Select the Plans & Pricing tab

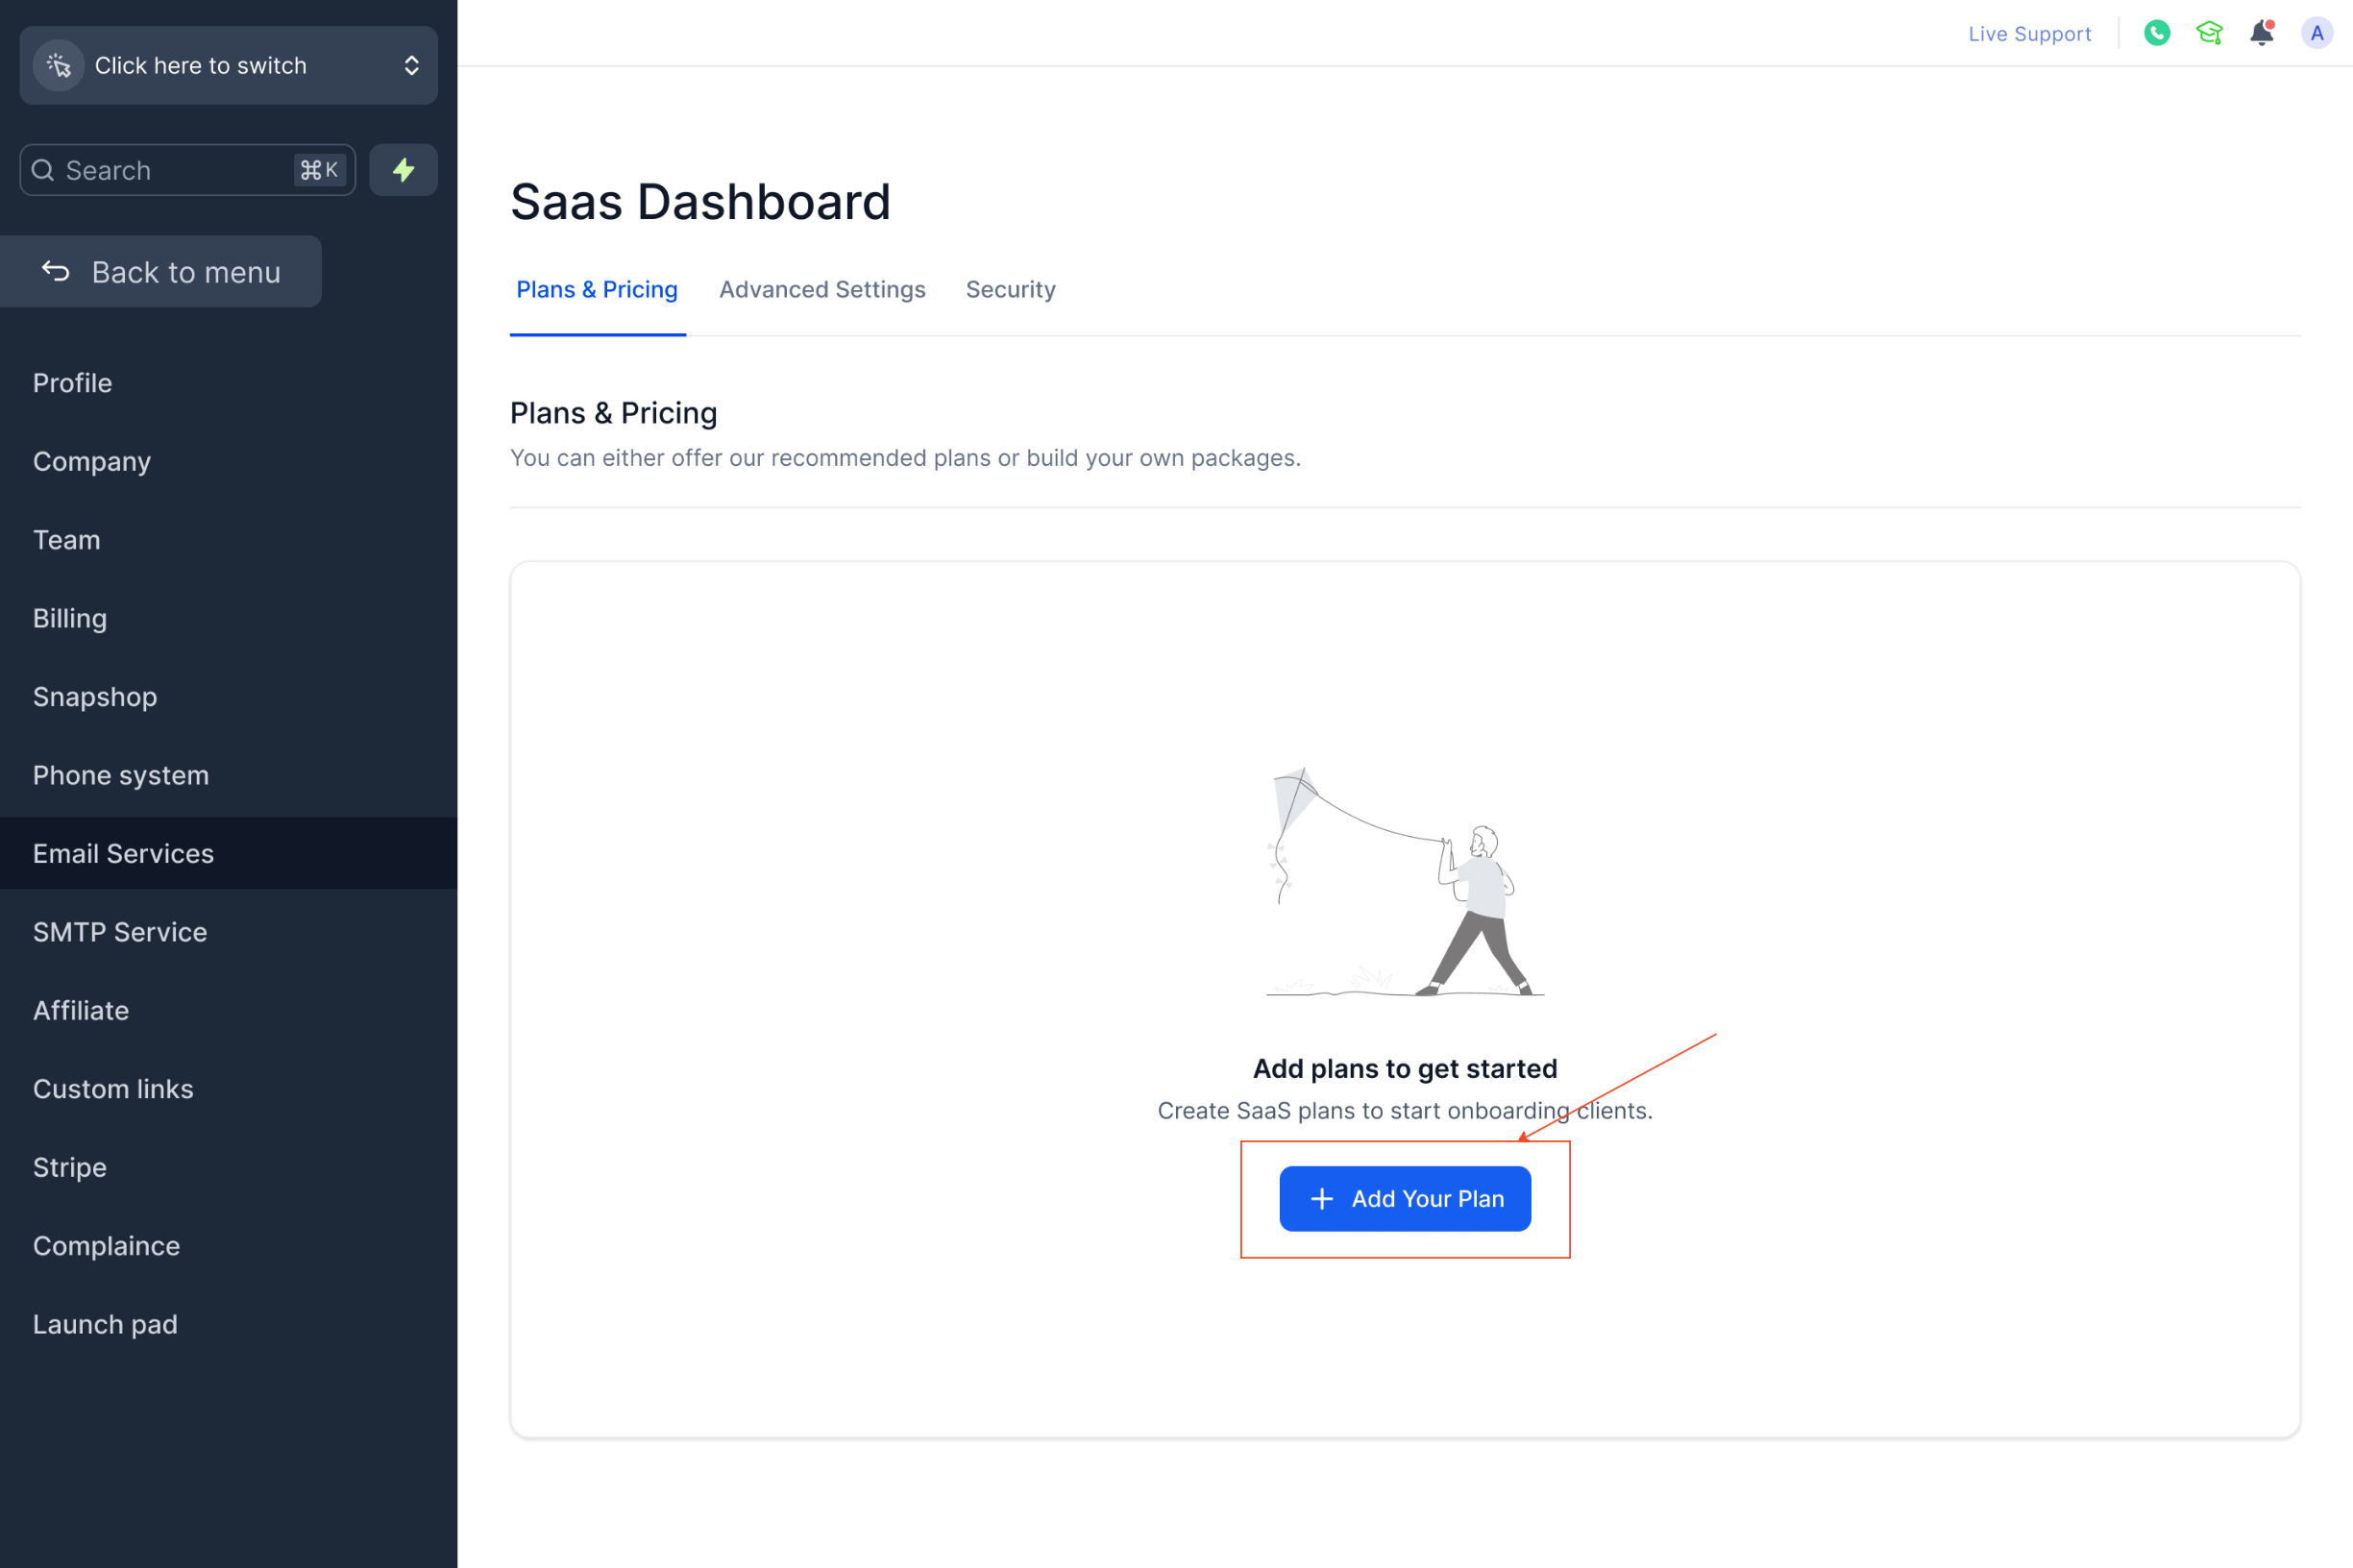point(597,289)
